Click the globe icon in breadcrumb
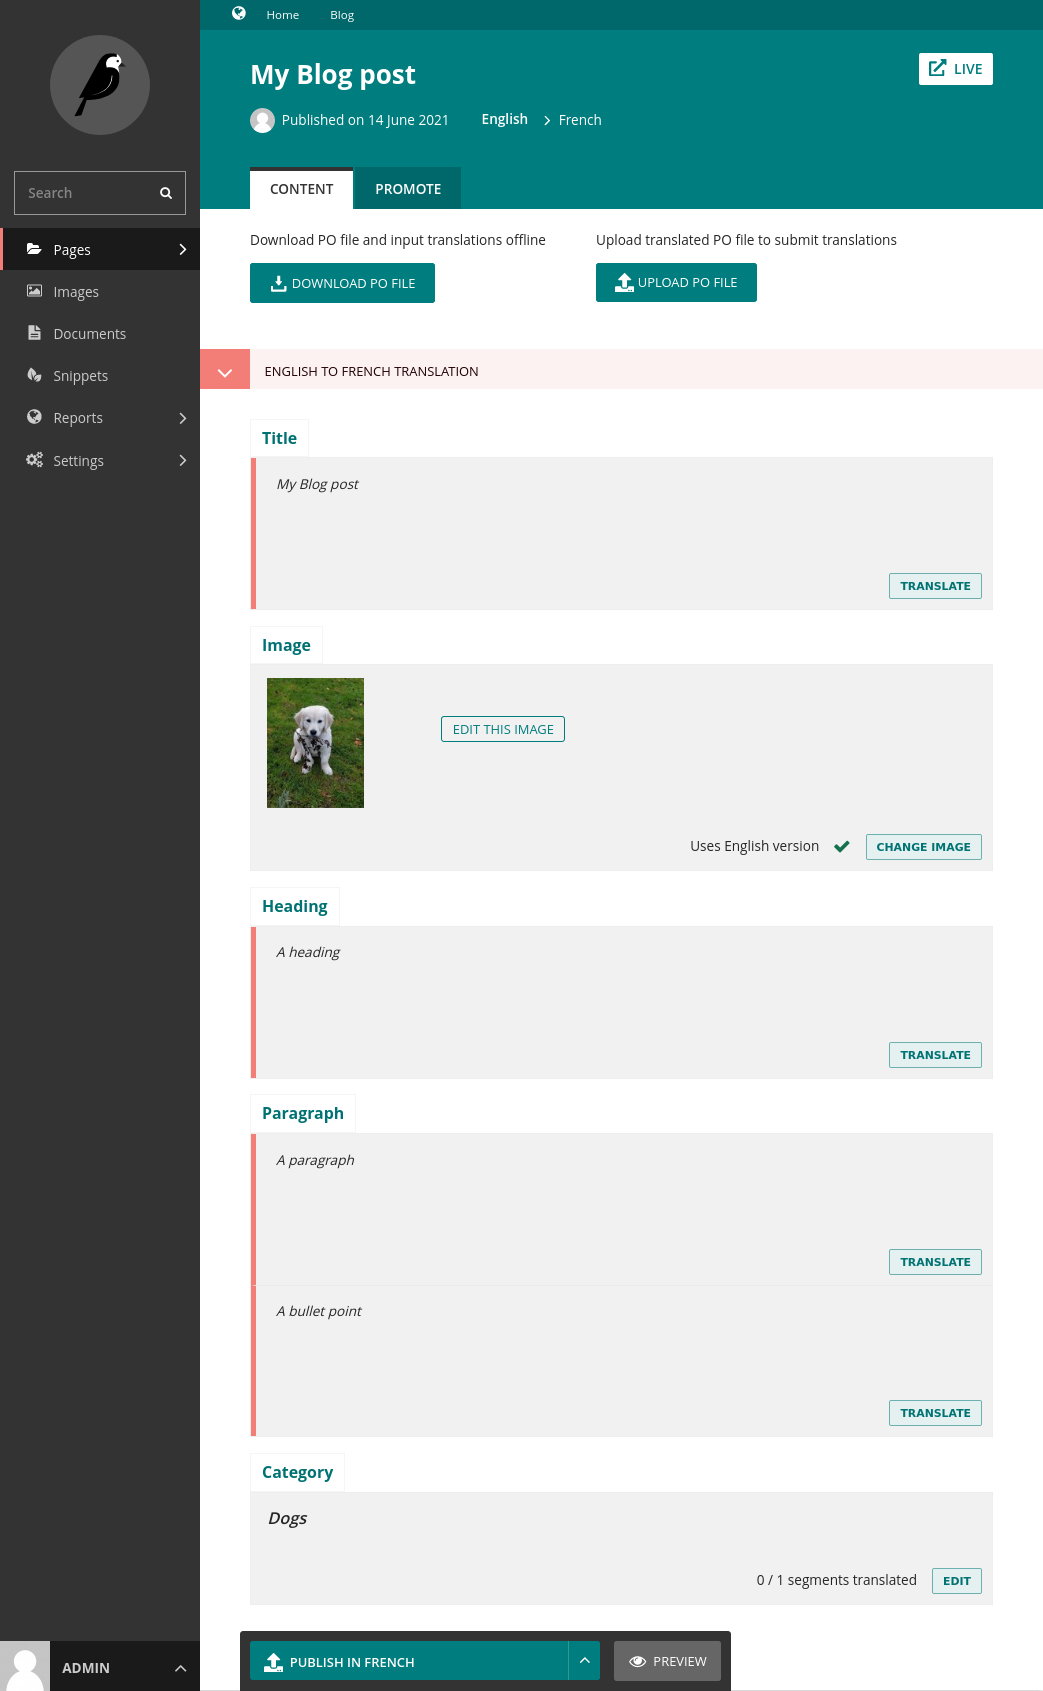Viewport: 1043px width, 1691px height. pyautogui.click(x=239, y=13)
